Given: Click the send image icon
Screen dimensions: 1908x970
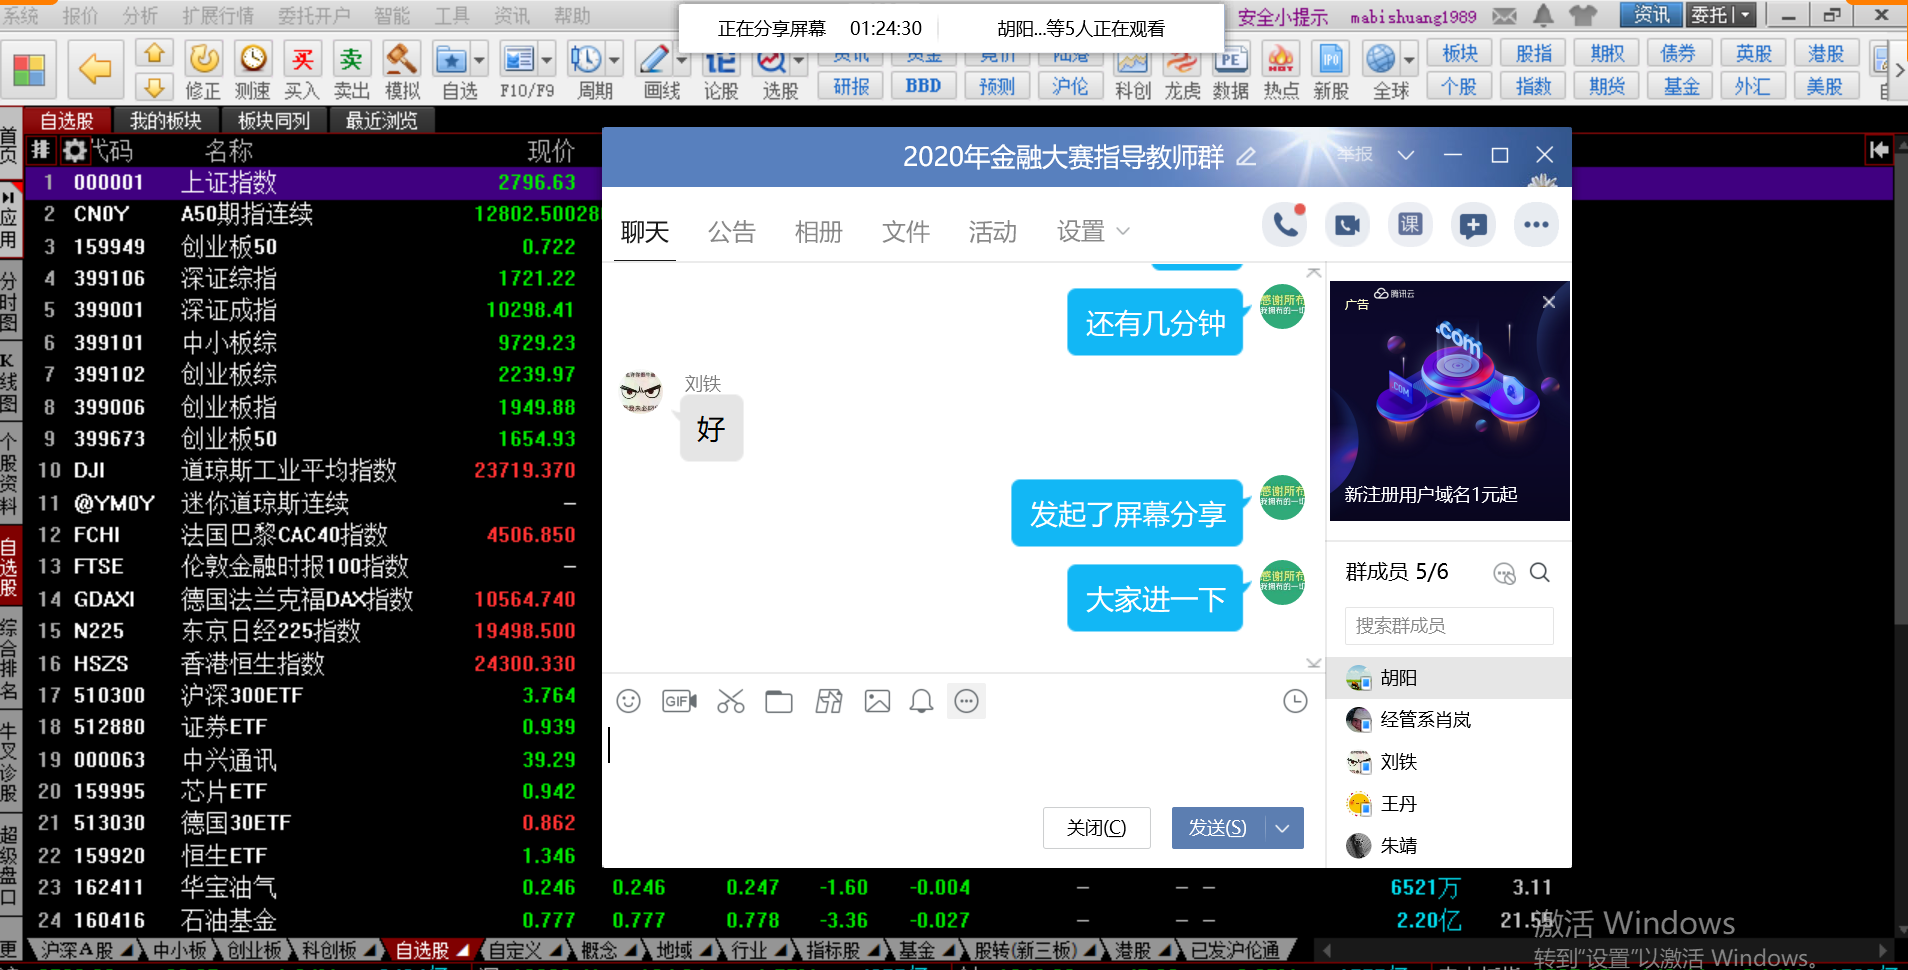Looking at the screenshot, I should click(877, 702).
